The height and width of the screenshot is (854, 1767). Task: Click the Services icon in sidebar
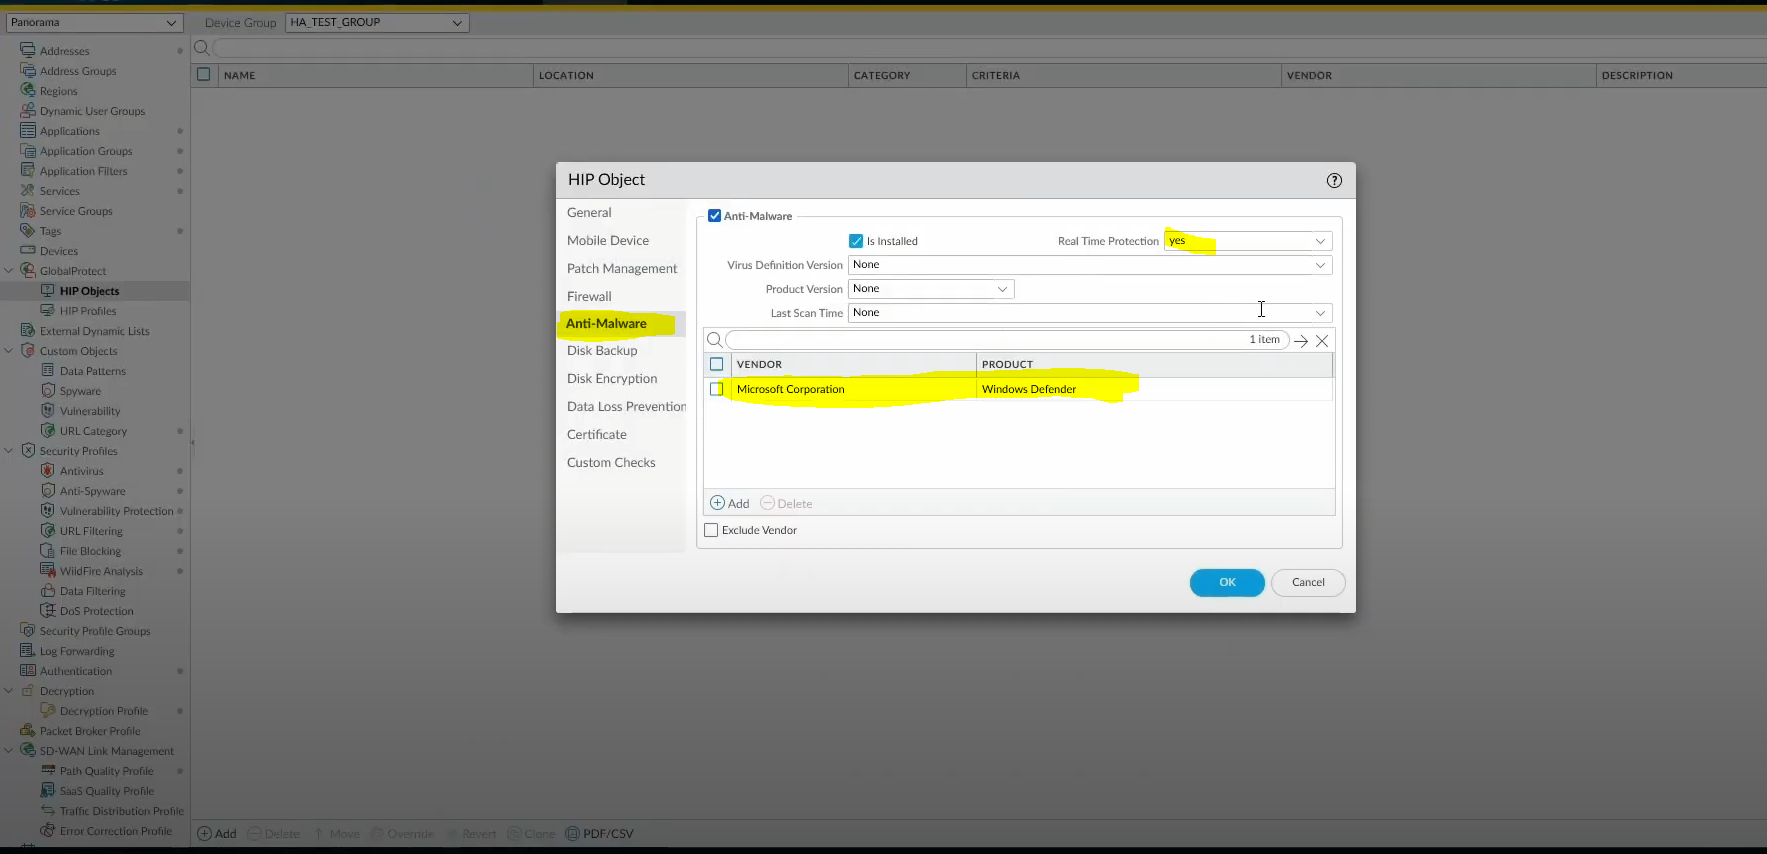[28, 190]
